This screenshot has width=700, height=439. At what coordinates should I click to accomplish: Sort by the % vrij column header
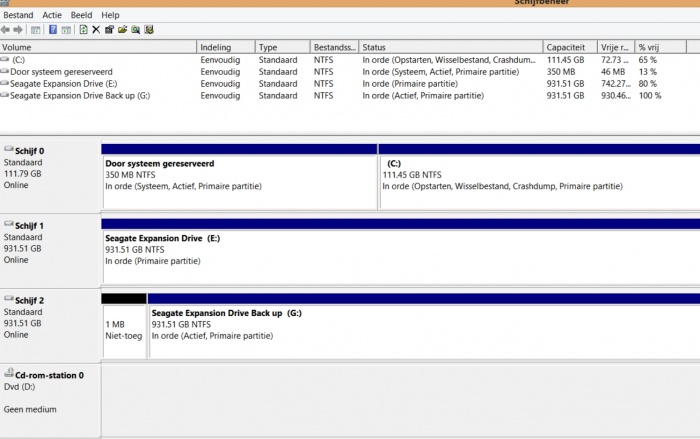661,47
